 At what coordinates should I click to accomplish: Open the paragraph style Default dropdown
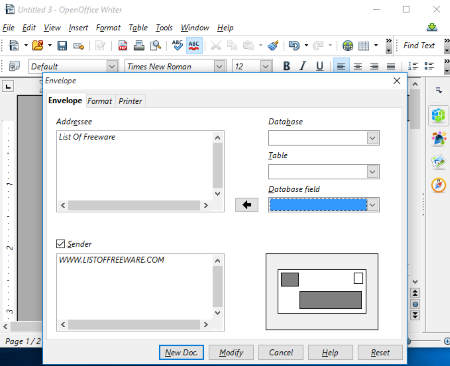click(x=112, y=66)
